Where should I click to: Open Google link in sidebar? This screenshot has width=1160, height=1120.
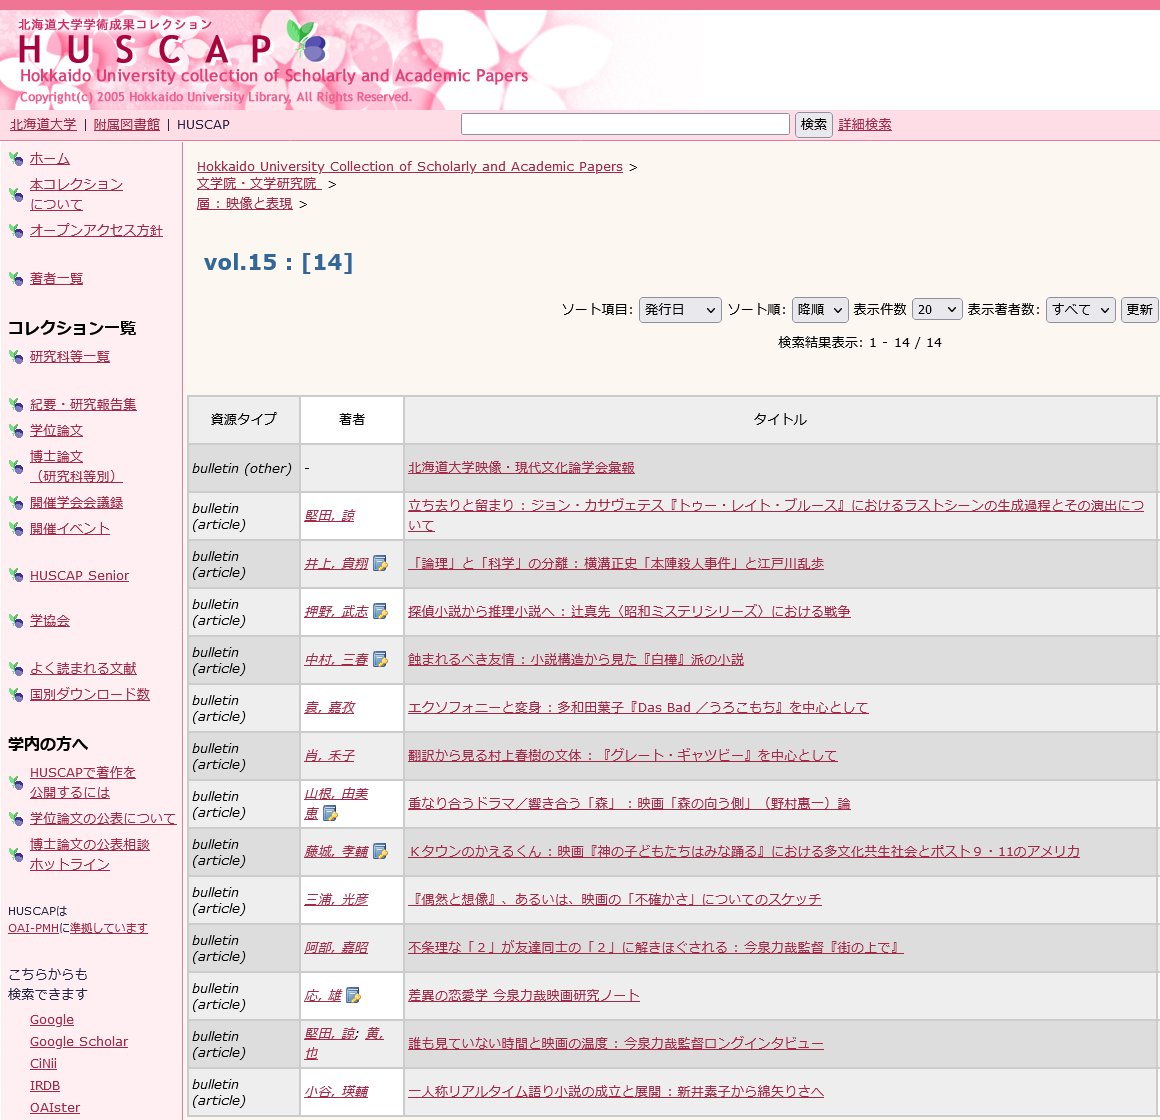(52, 1019)
